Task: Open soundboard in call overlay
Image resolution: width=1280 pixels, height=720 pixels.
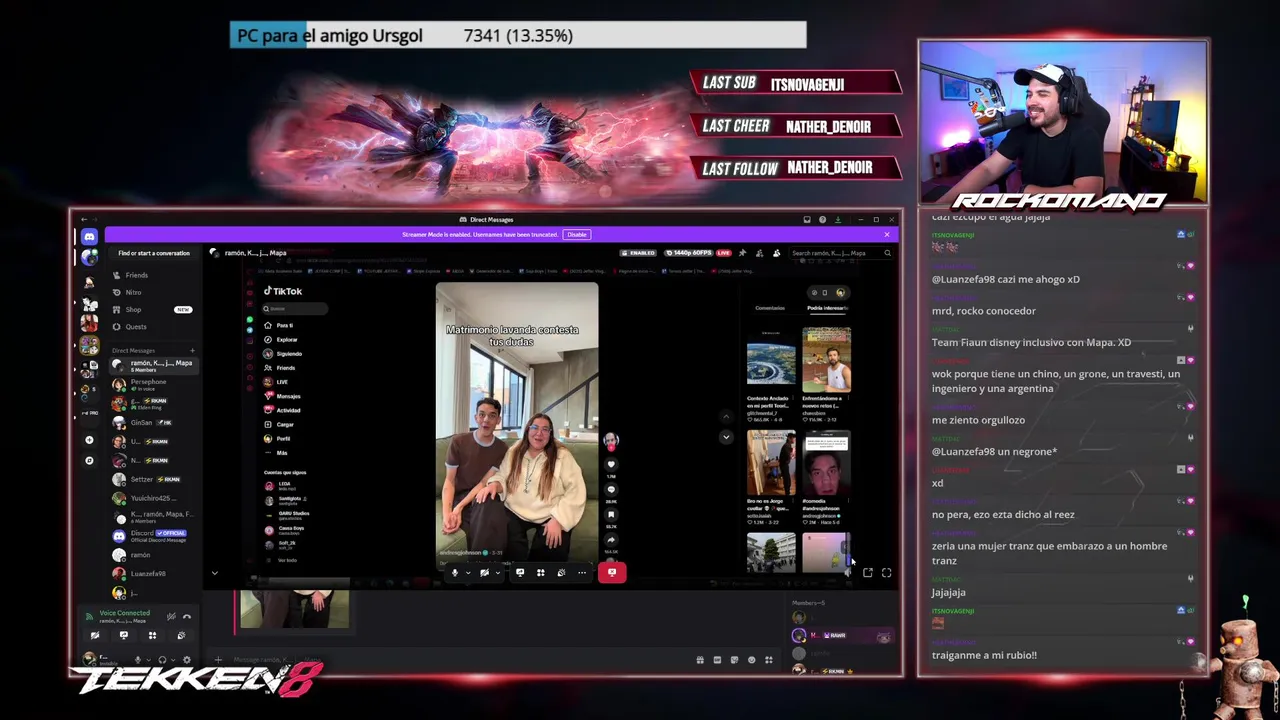Action: (561, 573)
